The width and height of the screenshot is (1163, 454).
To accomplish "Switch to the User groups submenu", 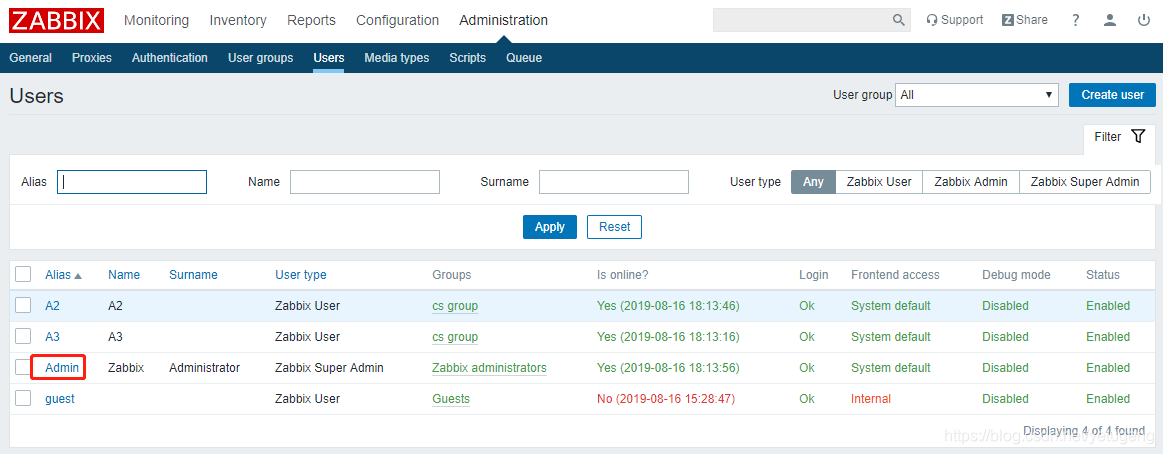I will coord(260,58).
